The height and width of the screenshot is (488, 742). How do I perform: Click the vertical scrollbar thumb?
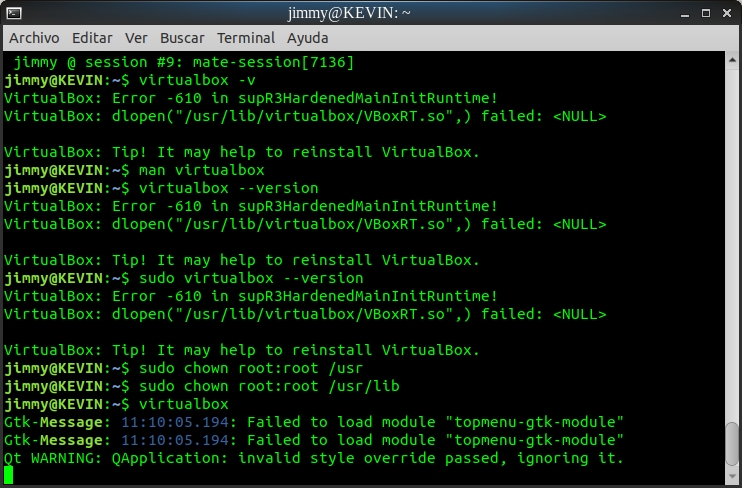[x=732, y=445]
